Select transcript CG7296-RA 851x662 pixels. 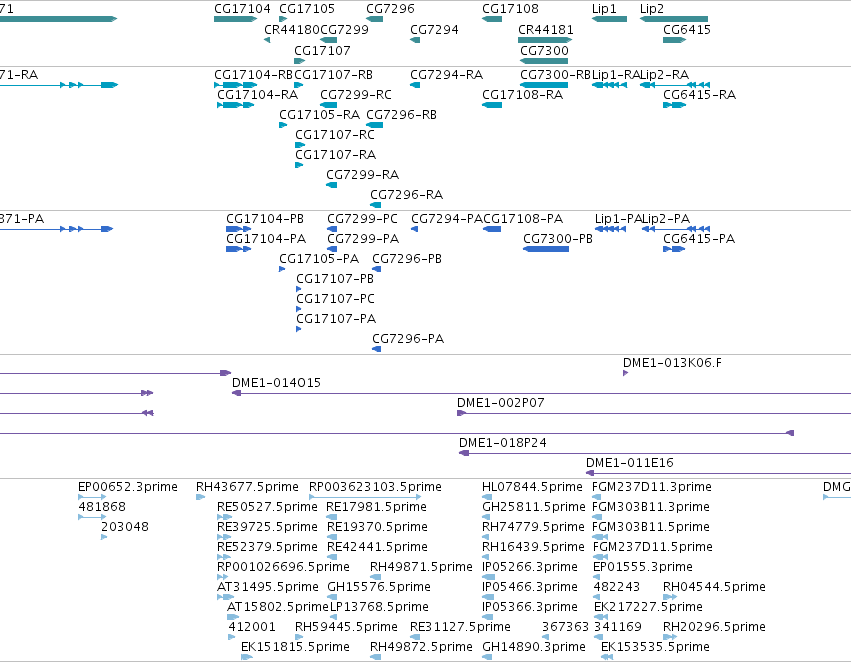coord(376,205)
